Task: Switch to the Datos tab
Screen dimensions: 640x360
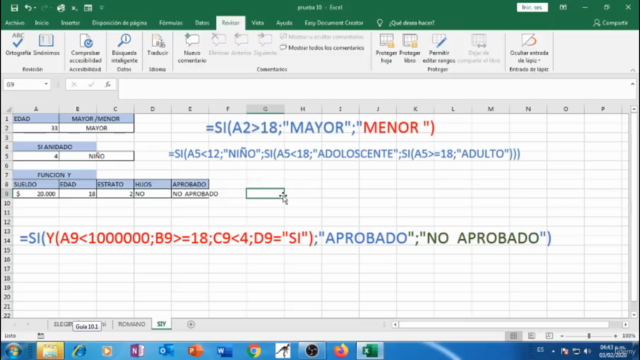Action: tap(202, 23)
